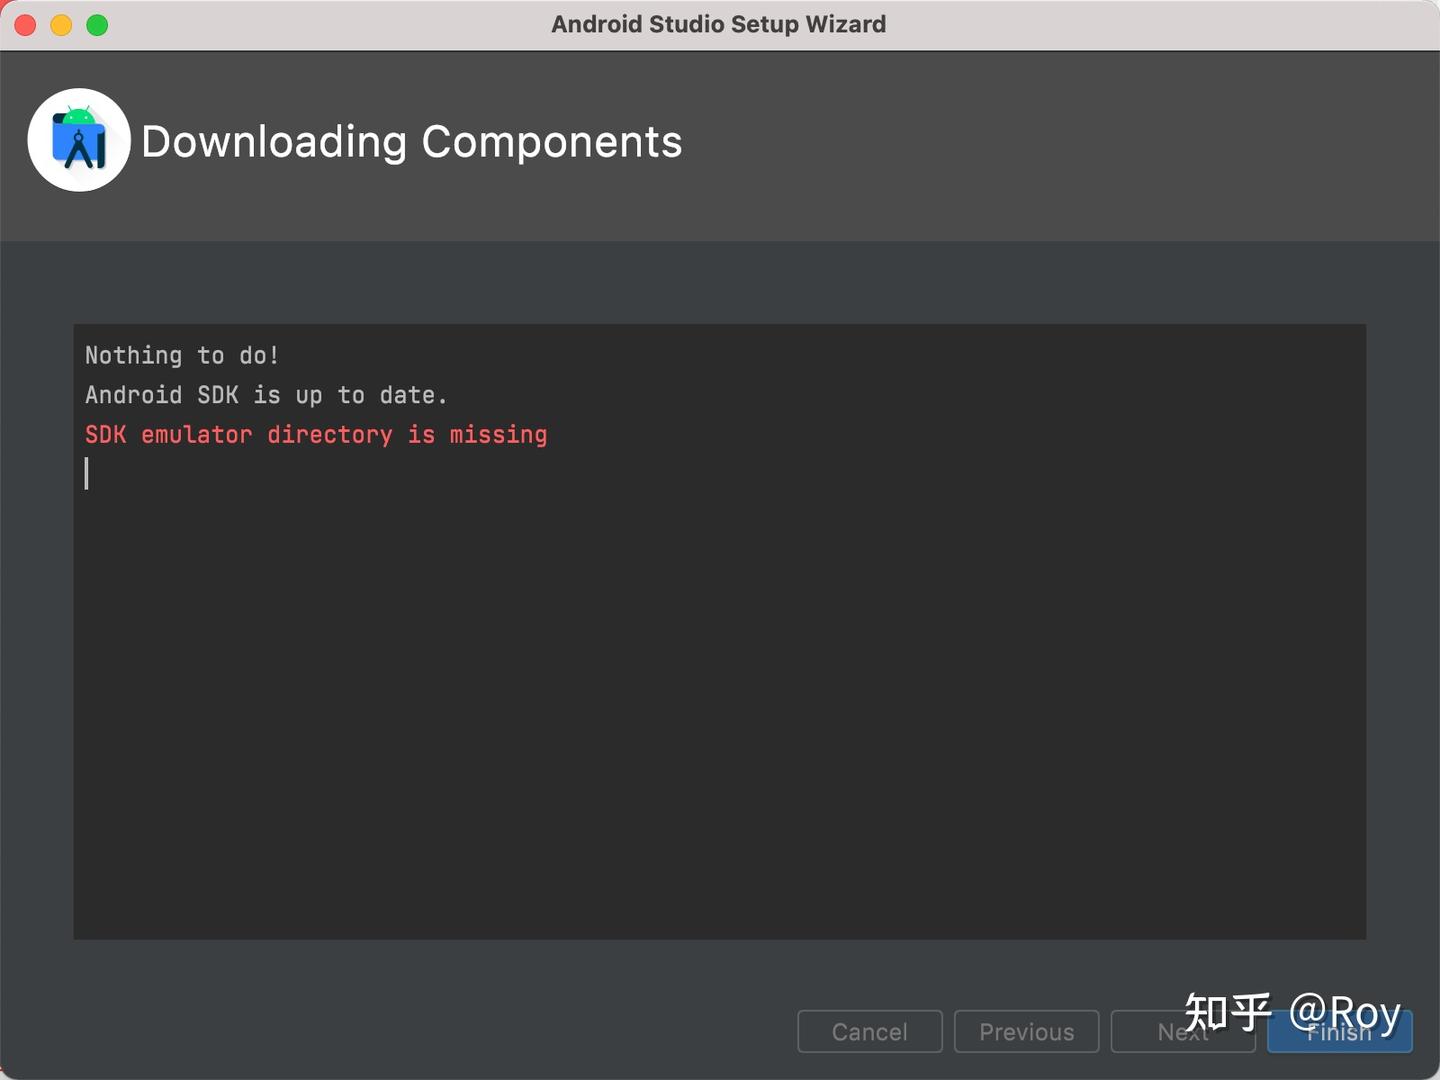Viewport: 1440px width, 1080px height.
Task: Click the yellow minimize traffic light
Action: pos(60,24)
